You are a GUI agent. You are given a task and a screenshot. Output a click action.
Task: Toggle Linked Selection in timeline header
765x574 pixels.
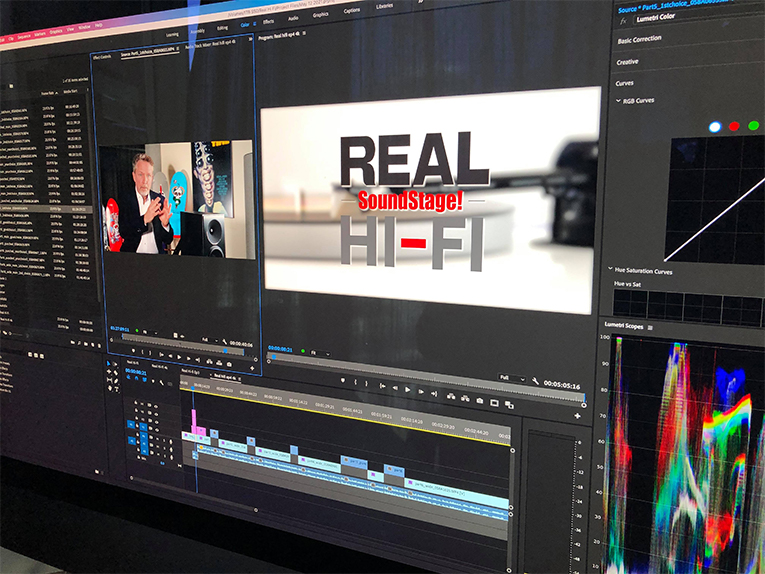coord(144,379)
